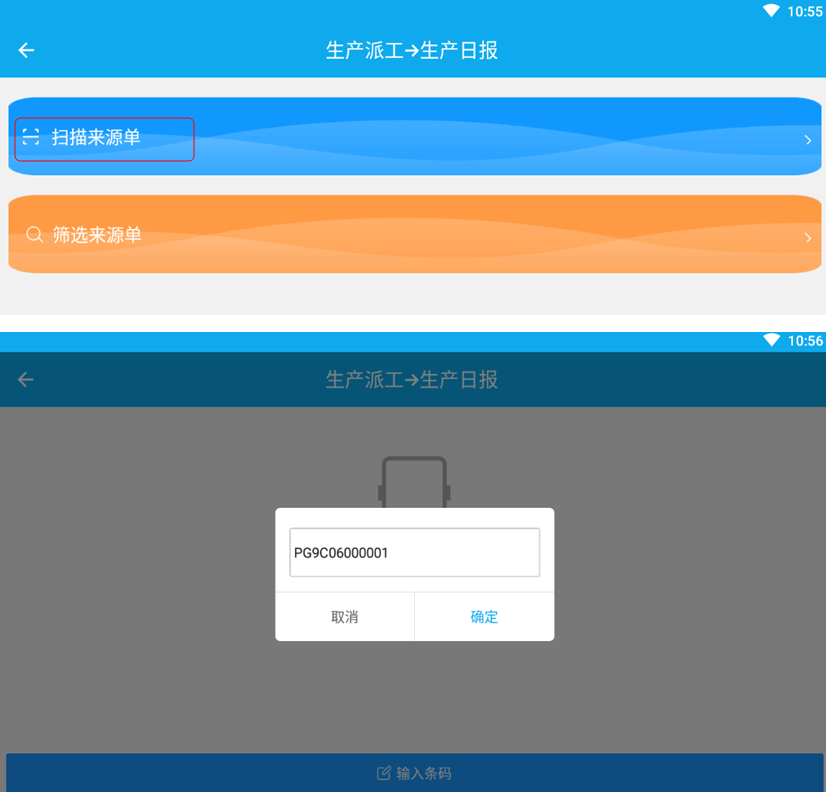This screenshot has width=826, height=792.
Task: Tap the 10:55 clock in status bar
Action: point(804,11)
